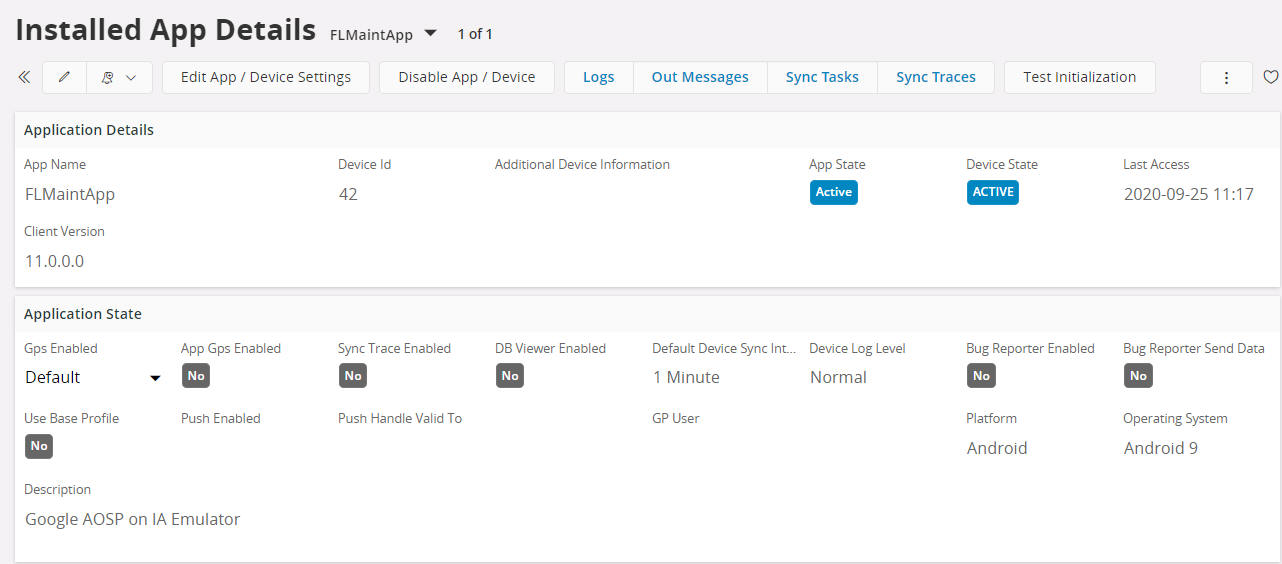Expand the dropdown beside the pencil icon

(120, 77)
